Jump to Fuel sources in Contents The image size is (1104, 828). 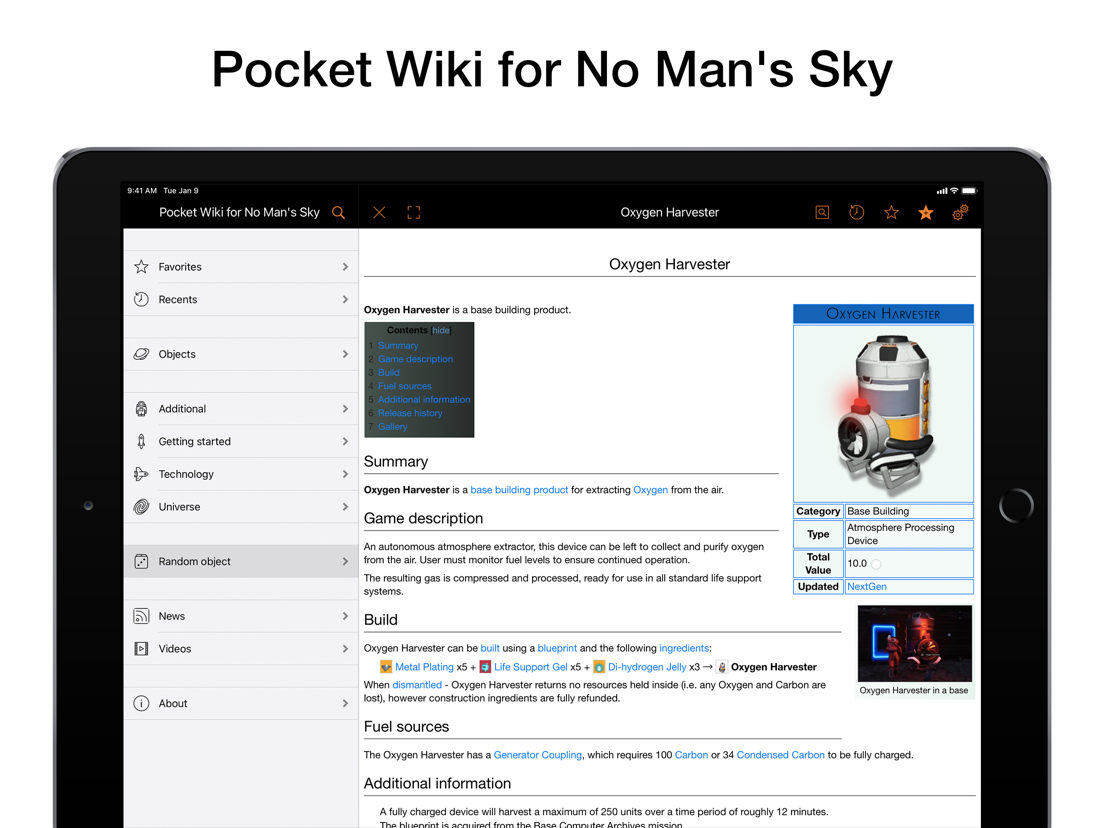405,386
